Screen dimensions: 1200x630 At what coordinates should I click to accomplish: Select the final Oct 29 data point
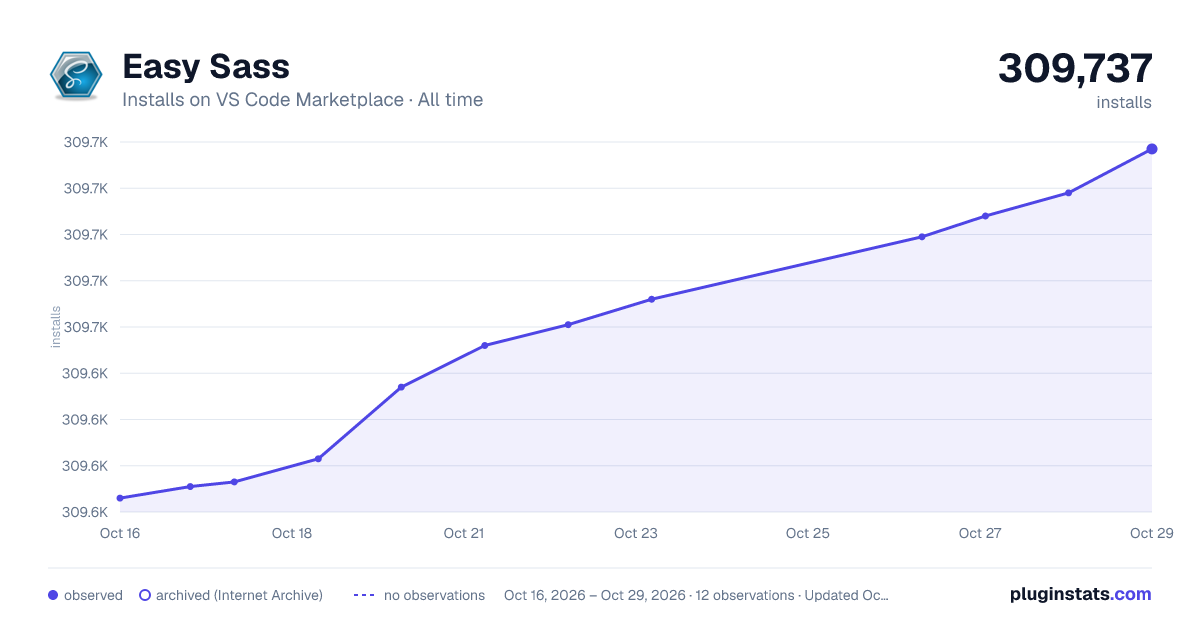coord(1152,149)
